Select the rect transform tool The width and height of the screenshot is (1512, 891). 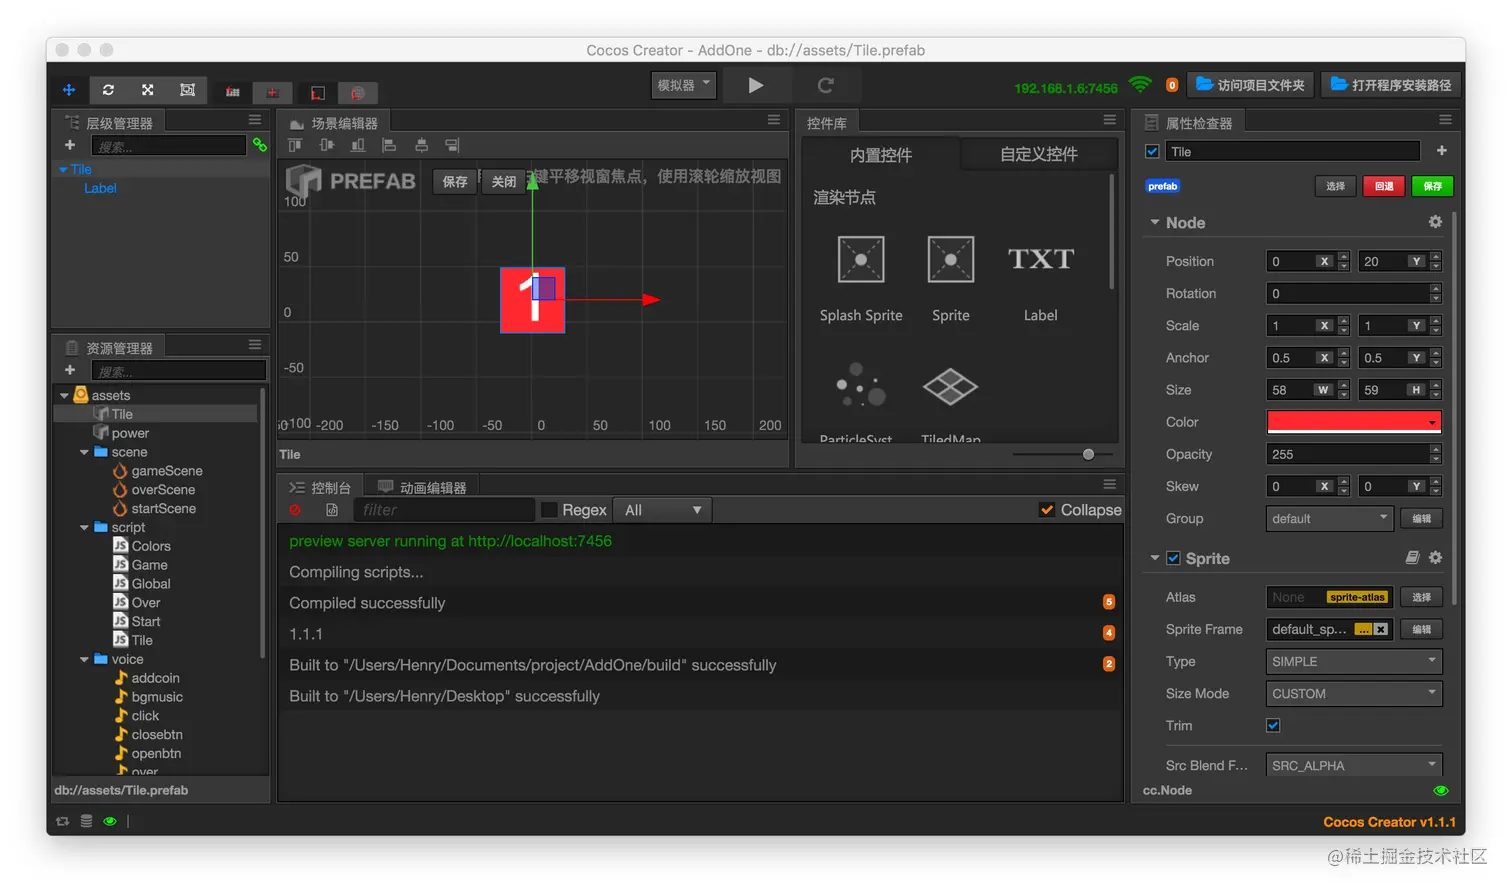tap(187, 90)
